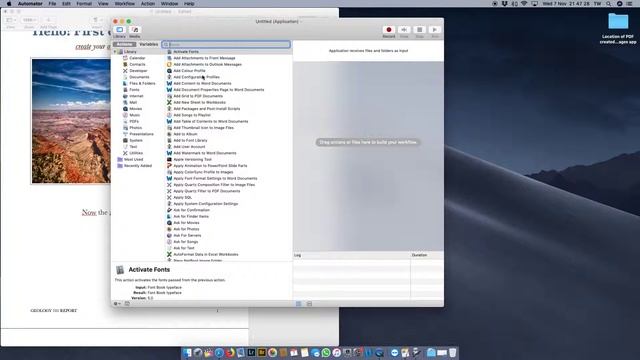640x360 pixels.
Task: Open the Action menu
Action: [148, 4]
